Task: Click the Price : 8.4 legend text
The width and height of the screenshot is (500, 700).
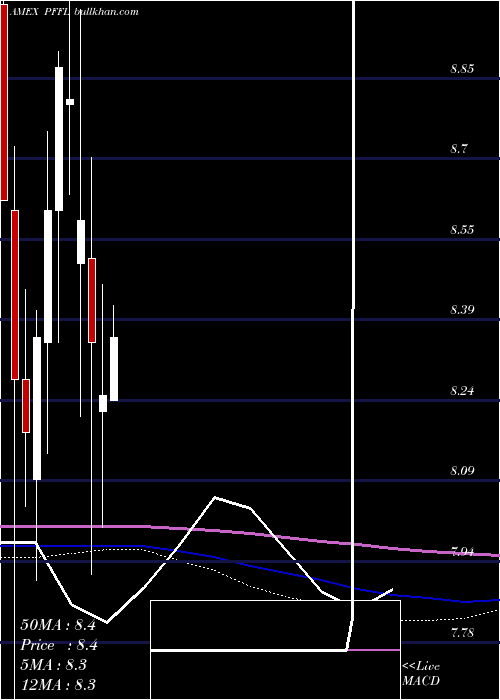Action: (x=59, y=645)
